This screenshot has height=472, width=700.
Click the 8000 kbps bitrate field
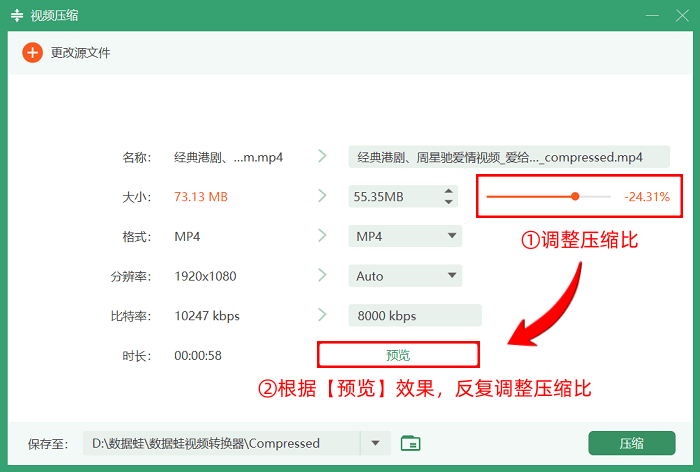click(415, 316)
